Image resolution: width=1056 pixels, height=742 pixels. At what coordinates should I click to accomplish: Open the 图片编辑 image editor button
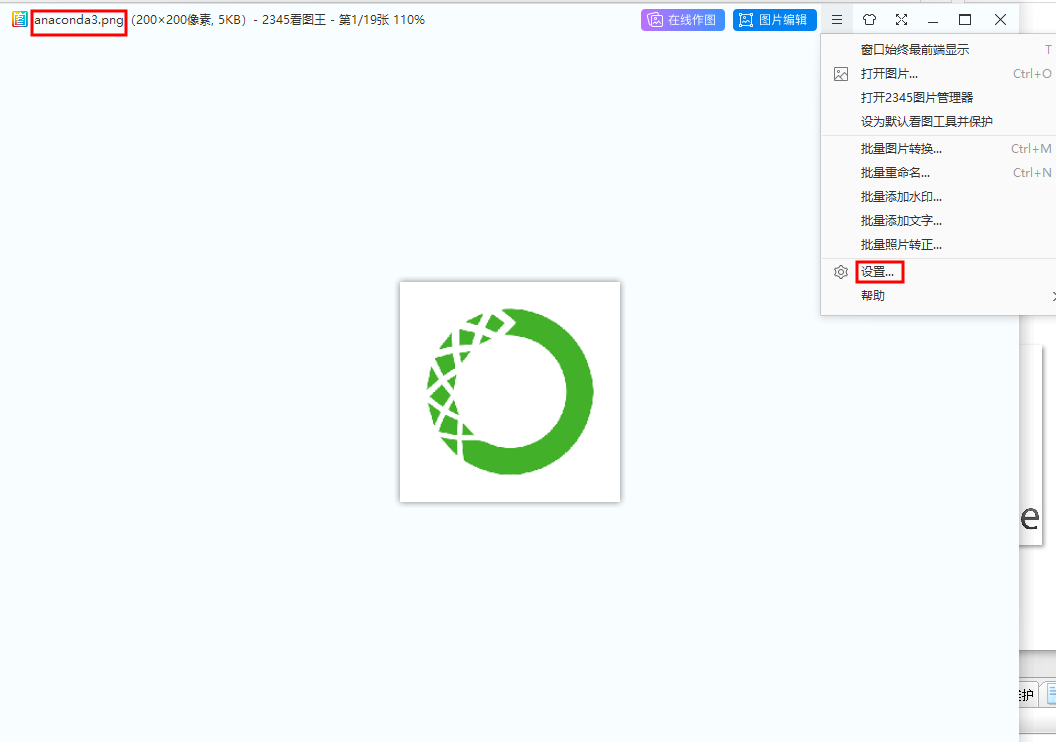(x=774, y=20)
